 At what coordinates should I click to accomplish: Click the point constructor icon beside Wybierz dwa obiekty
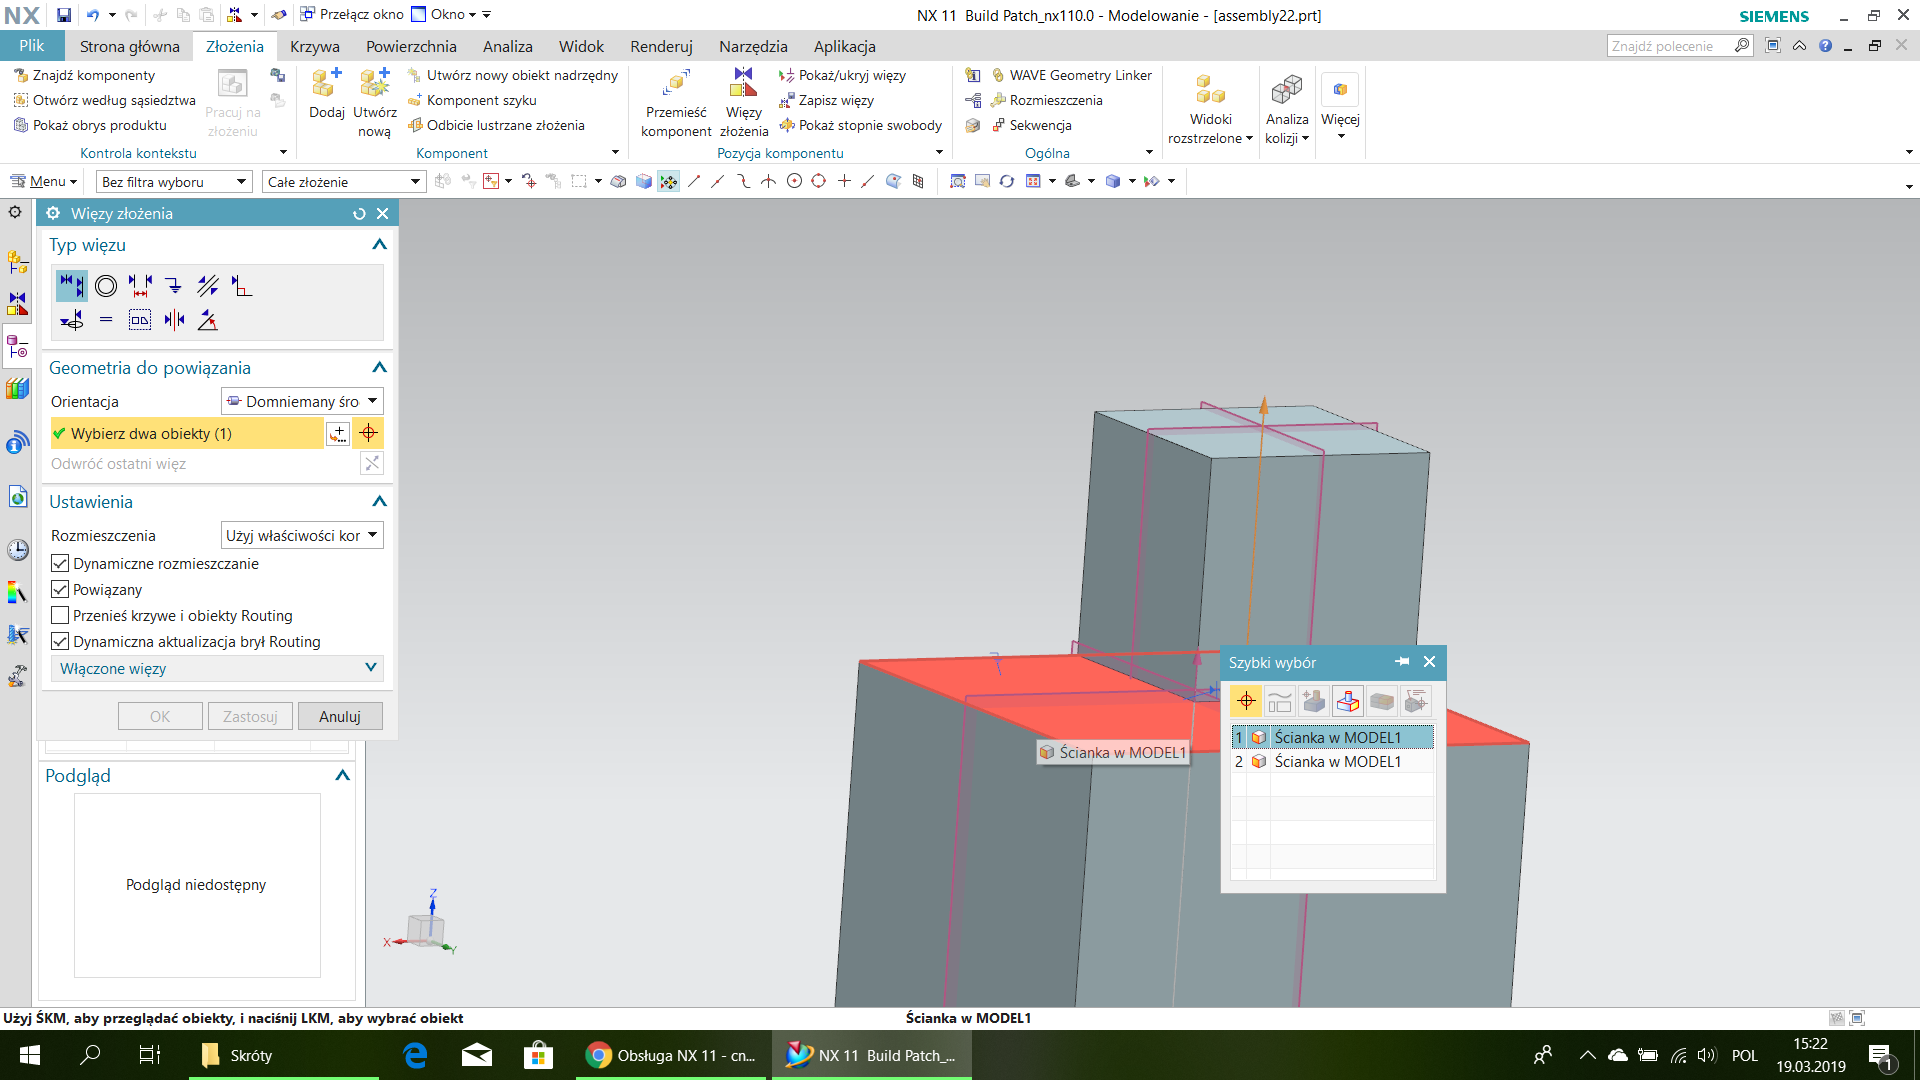pyautogui.click(x=338, y=433)
